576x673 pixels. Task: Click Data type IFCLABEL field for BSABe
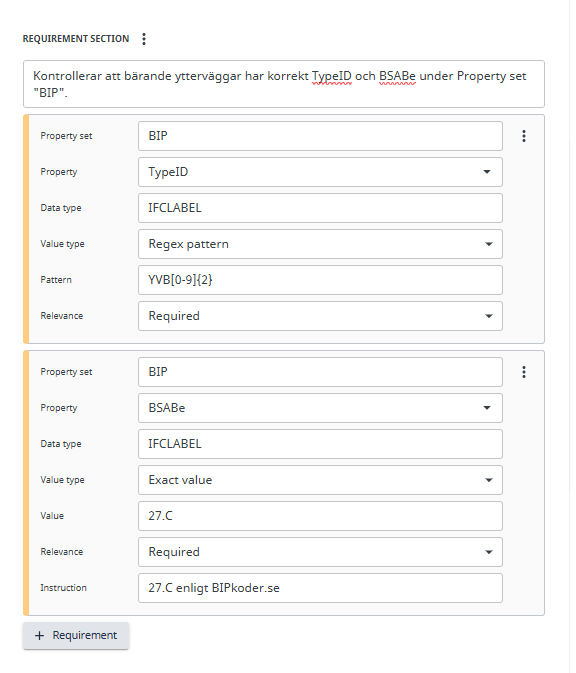[320, 444]
